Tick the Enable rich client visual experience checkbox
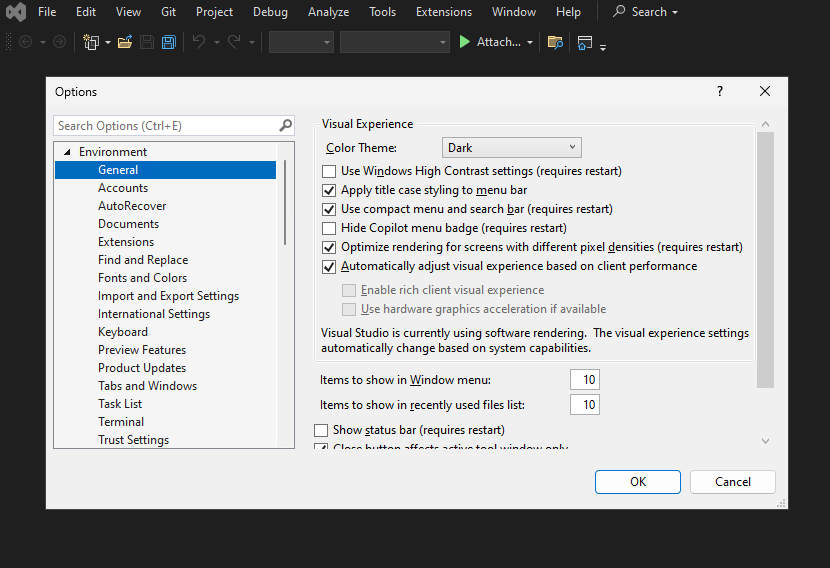The height and width of the screenshot is (568, 830). pyautogui.click(x=349, y=290)
